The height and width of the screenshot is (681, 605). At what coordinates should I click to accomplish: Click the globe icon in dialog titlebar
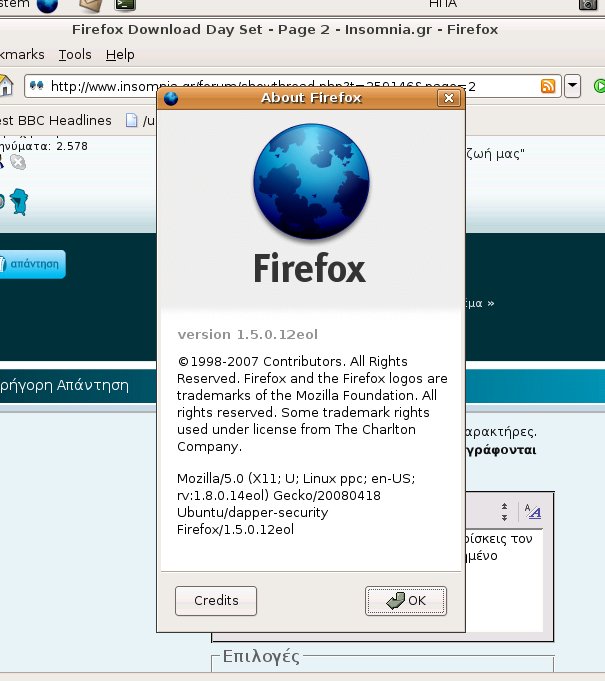click(171, 99)
